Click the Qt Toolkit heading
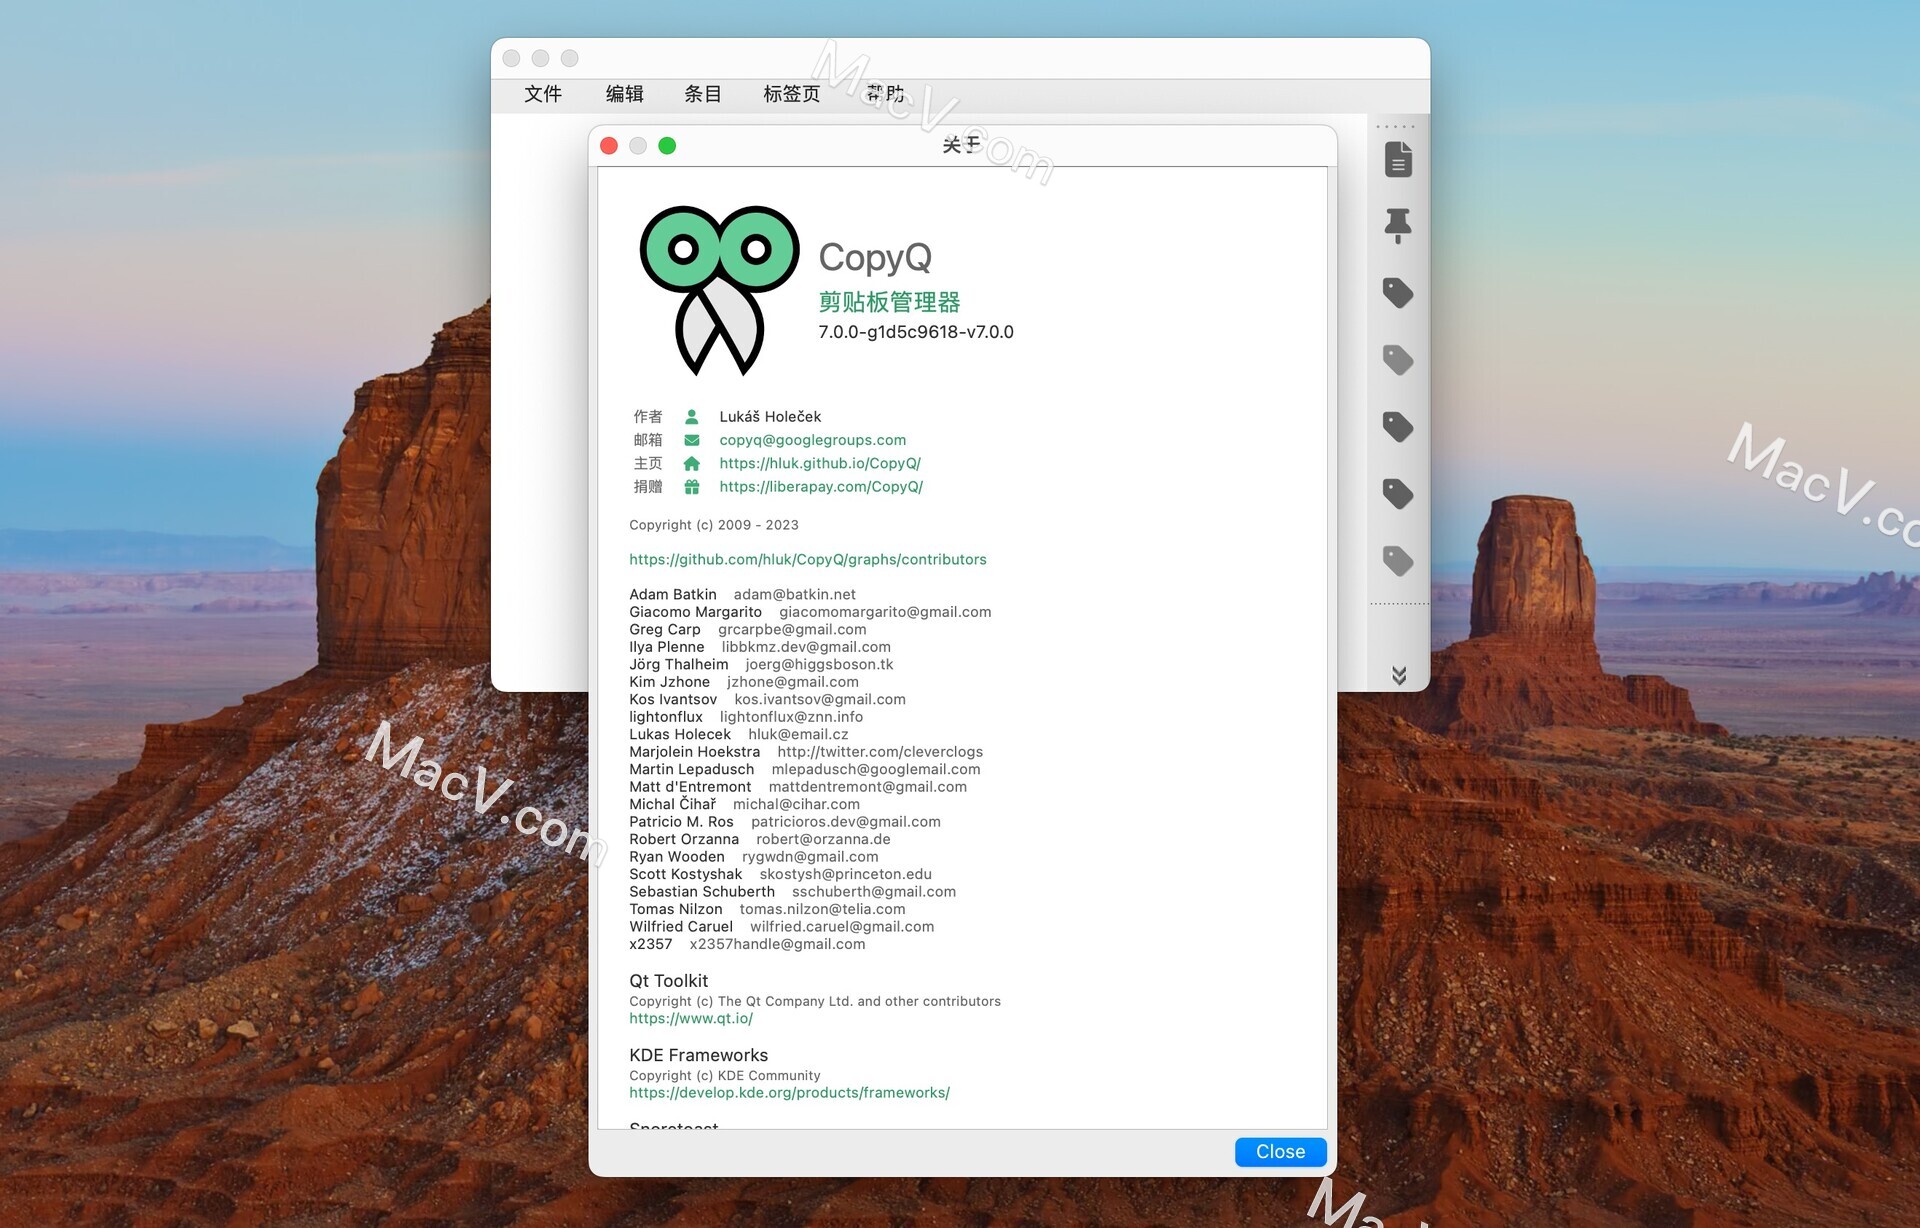Viewport: 1920px width, 1228px height. tap(669, 982)
